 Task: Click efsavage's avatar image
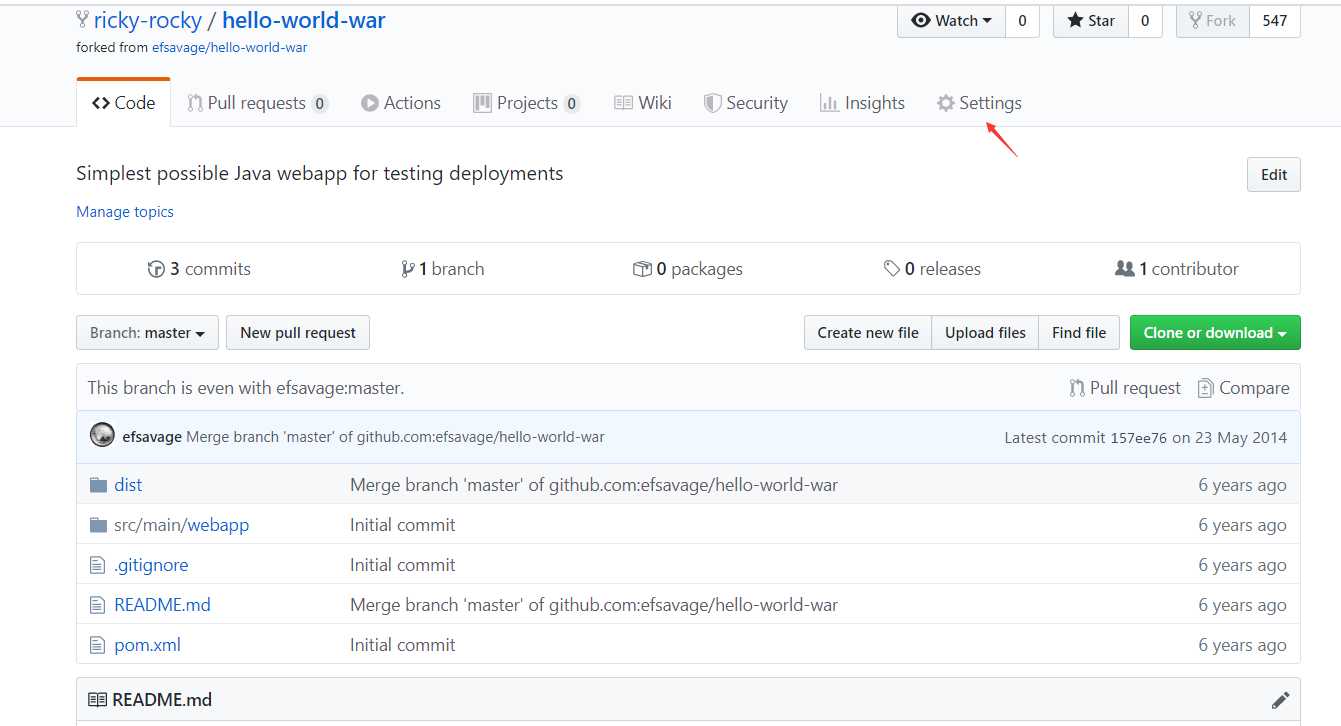pyautogui.click(x=102, y=436)
